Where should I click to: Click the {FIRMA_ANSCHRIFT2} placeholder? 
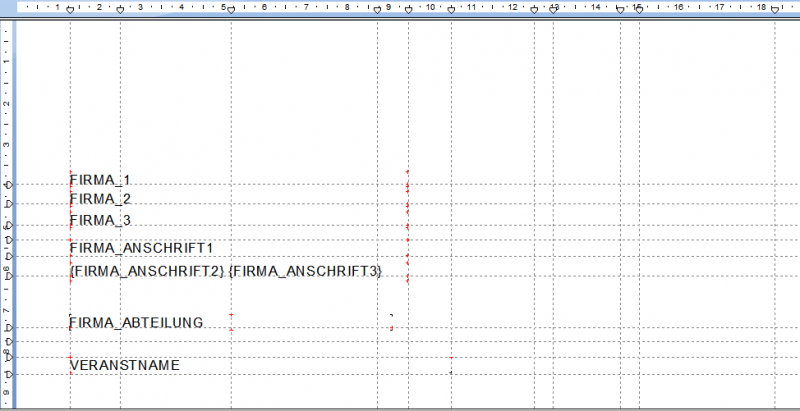pyautogui.click(x=147, y=272)
